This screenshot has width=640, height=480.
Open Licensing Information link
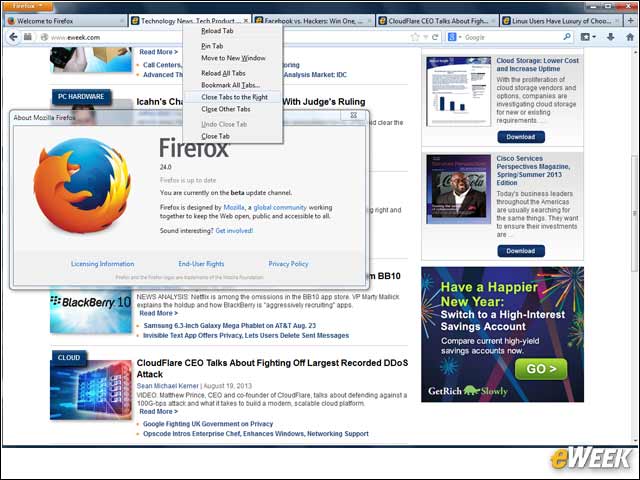pyautogui.click(x=102, y=264)
